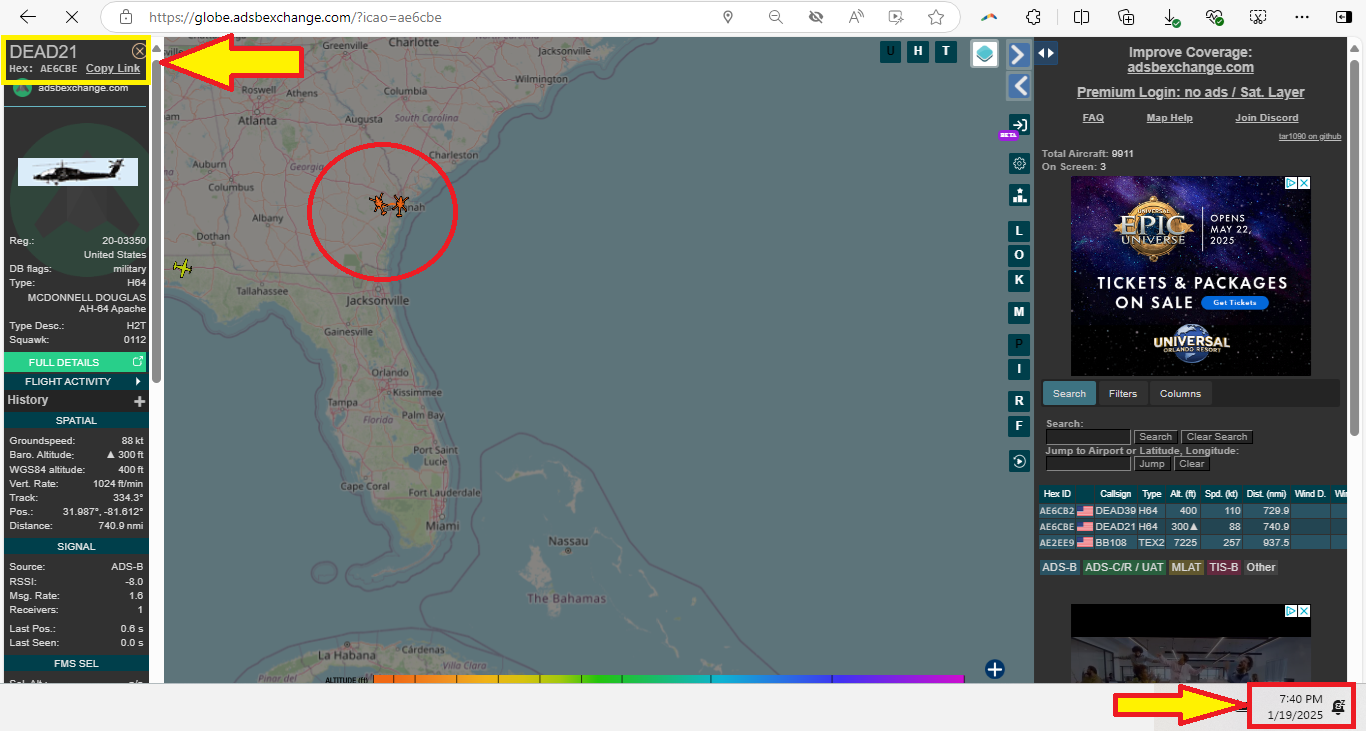This screenshot has width=1366, height=731.
Task: Open the Universal Epic Universe ad Get Tickets
Action: click(1234, 303)
